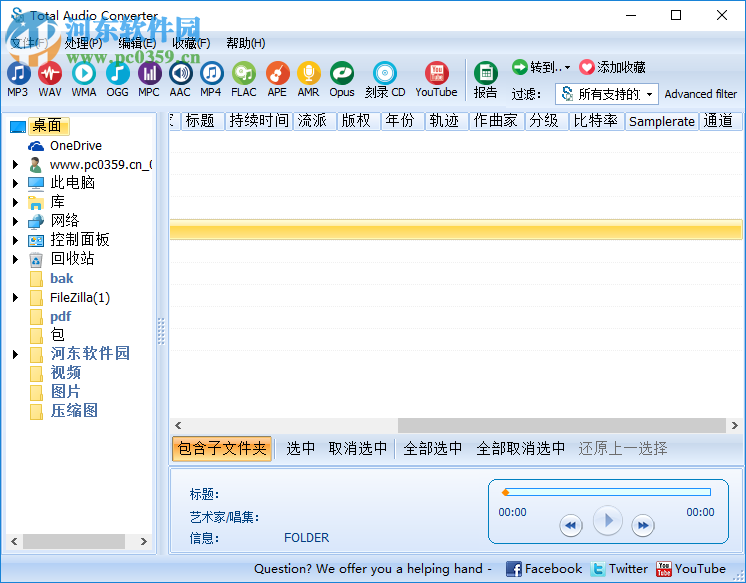
Task: Click the 取消选中 uncheck button
Action: click(x=358, y=448)
